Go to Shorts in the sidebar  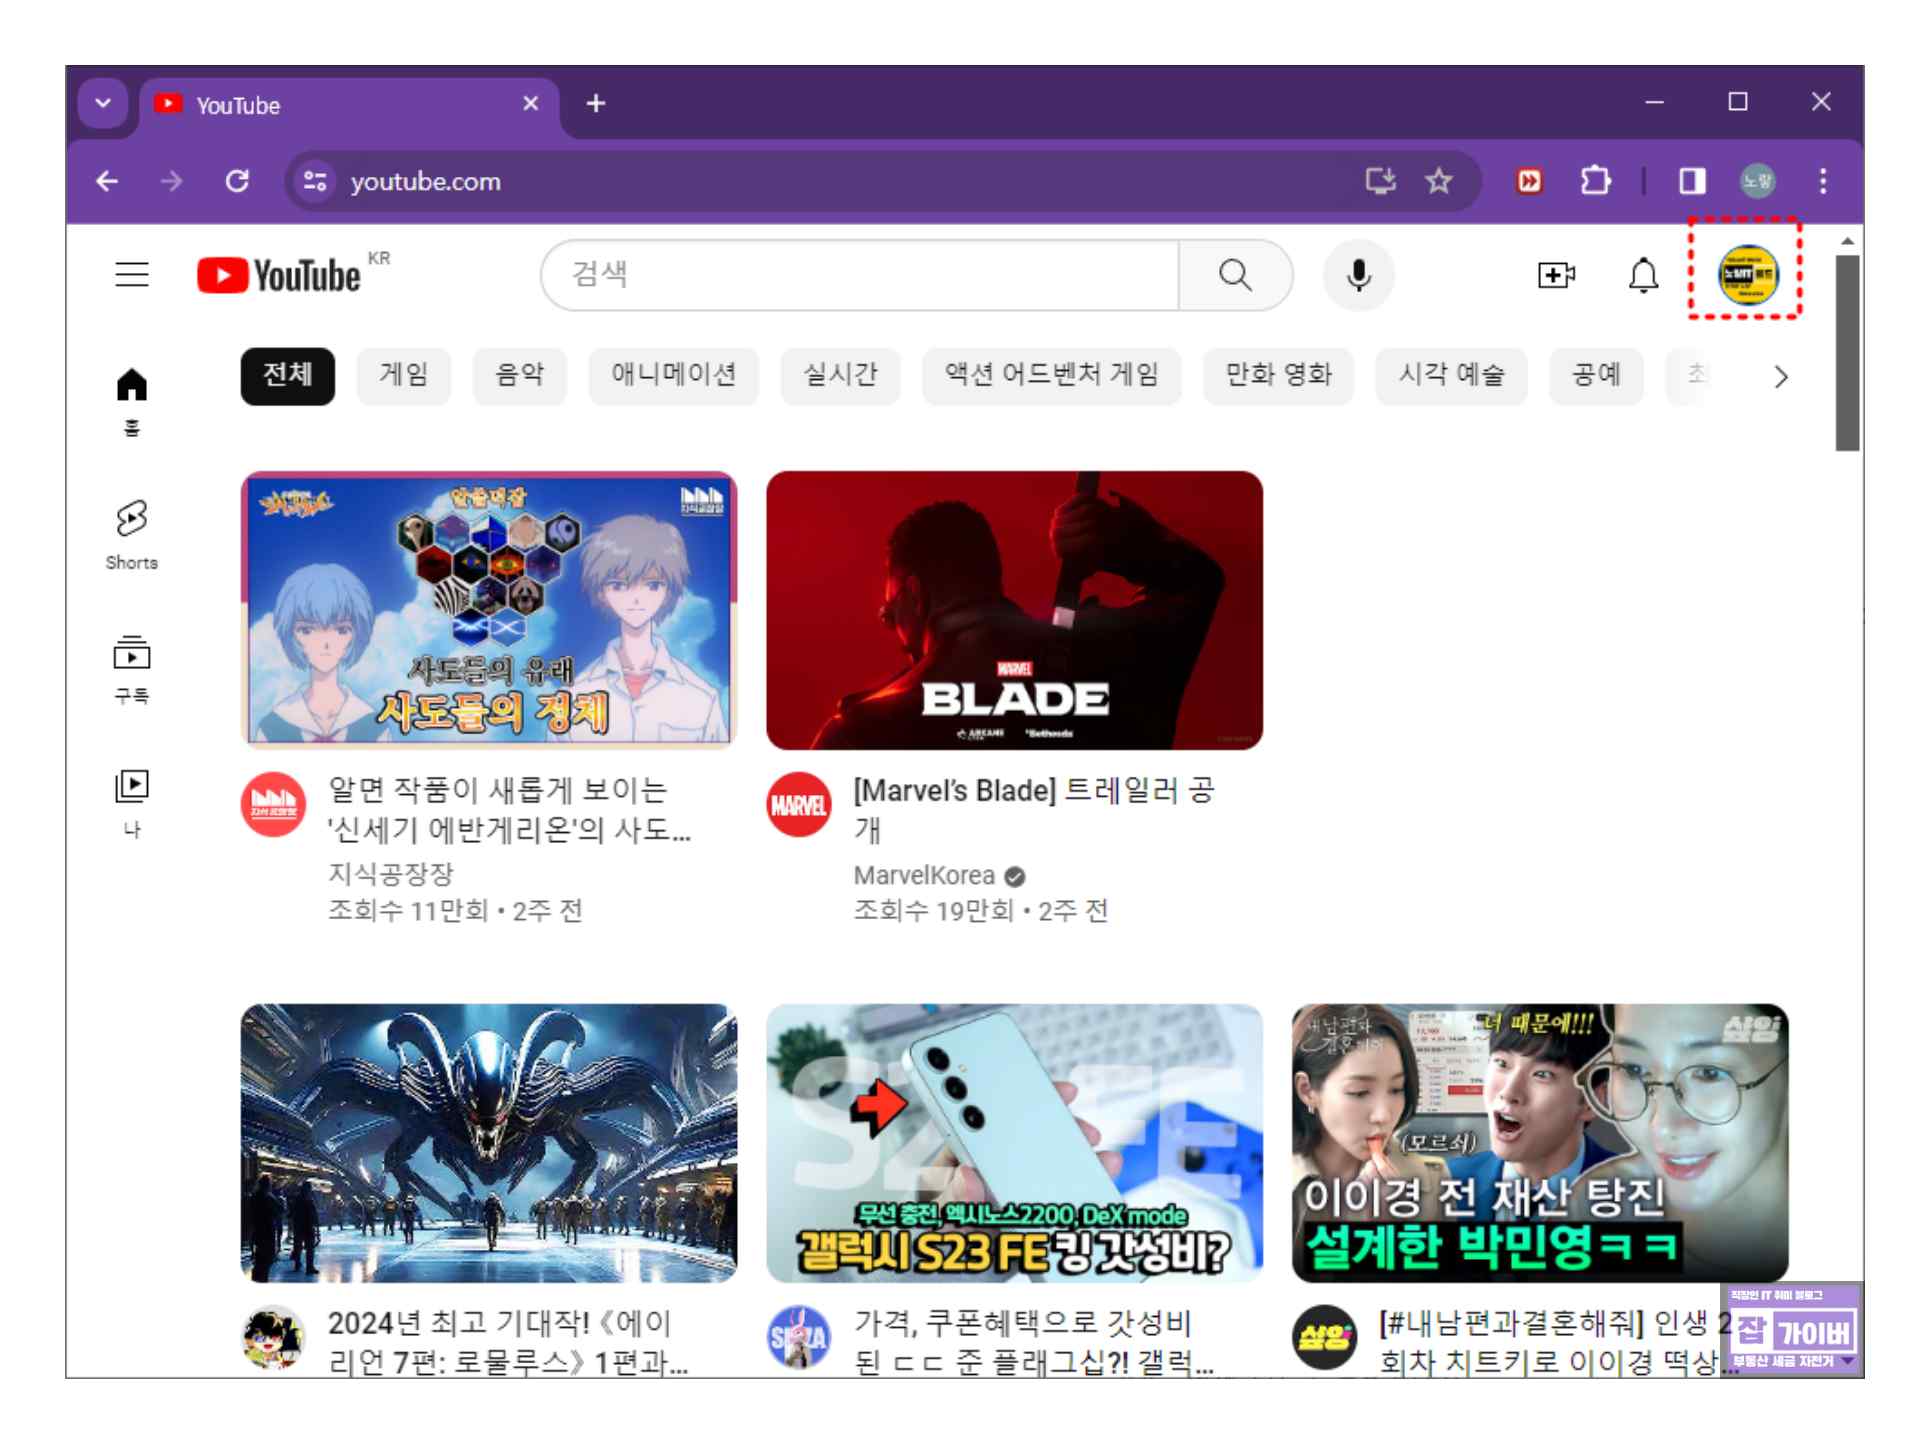click(x=132, y=535)
